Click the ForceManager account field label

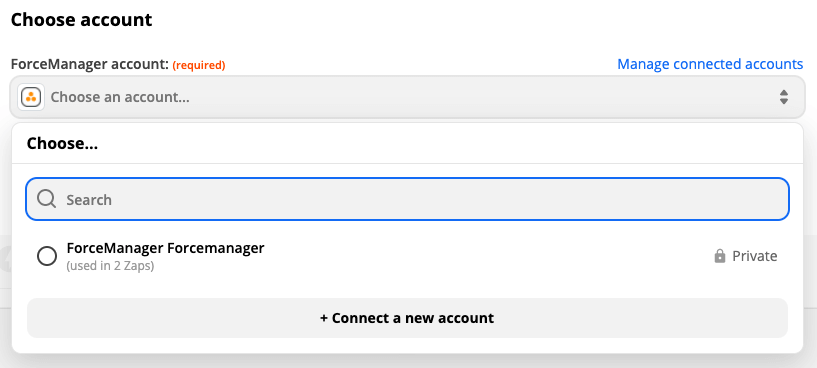click(x=90, y=65)
